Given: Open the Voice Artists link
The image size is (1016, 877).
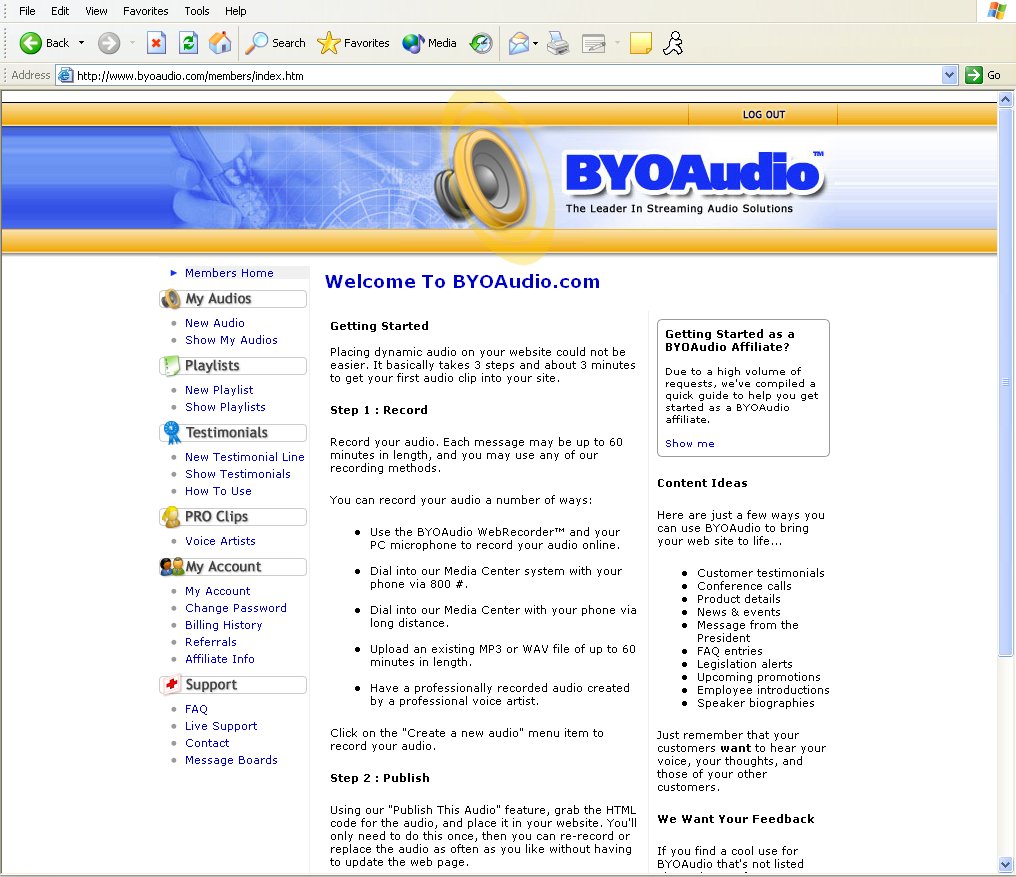Looking at the screenshot, I should (220, 541).
